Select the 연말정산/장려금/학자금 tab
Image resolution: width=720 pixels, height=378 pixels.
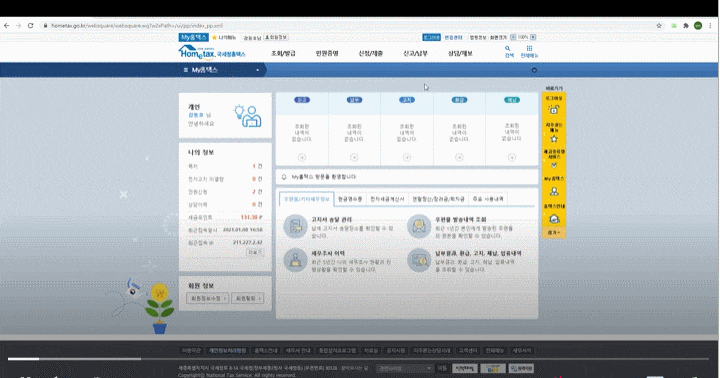438,199
